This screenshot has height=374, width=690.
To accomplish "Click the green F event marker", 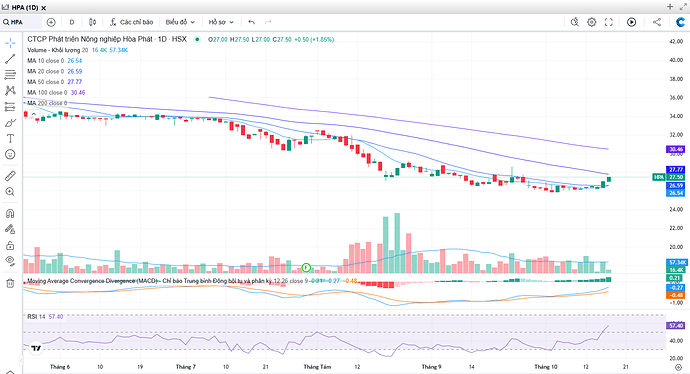I will 306,267.
